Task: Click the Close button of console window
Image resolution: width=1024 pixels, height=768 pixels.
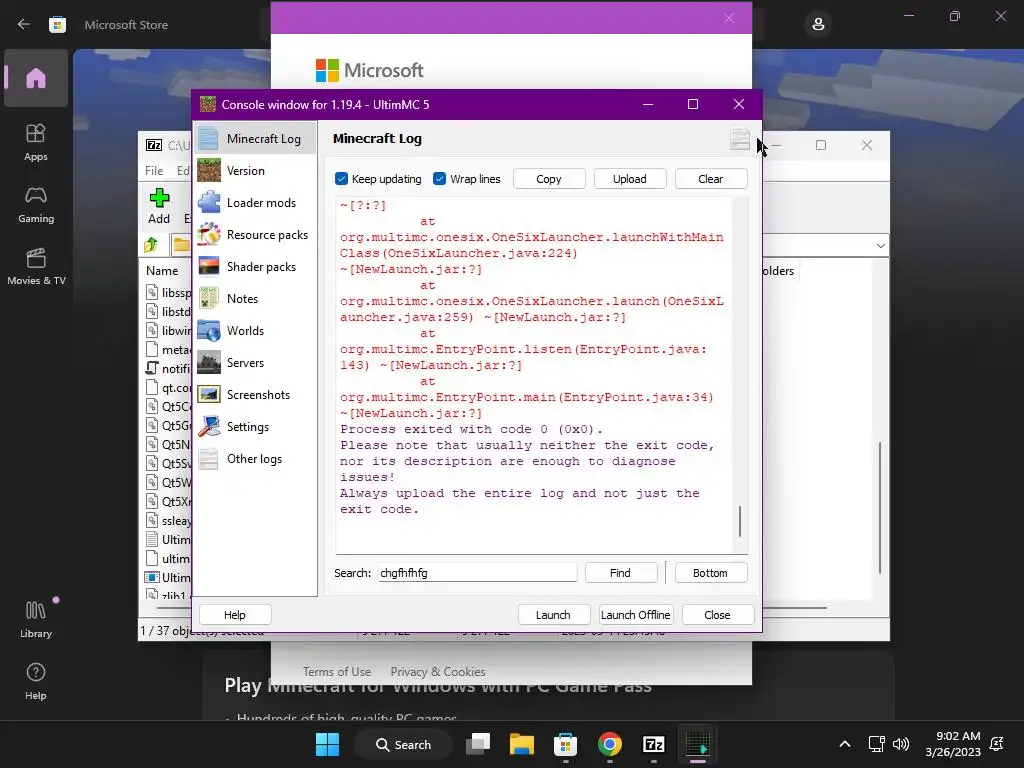Action: 717,615
